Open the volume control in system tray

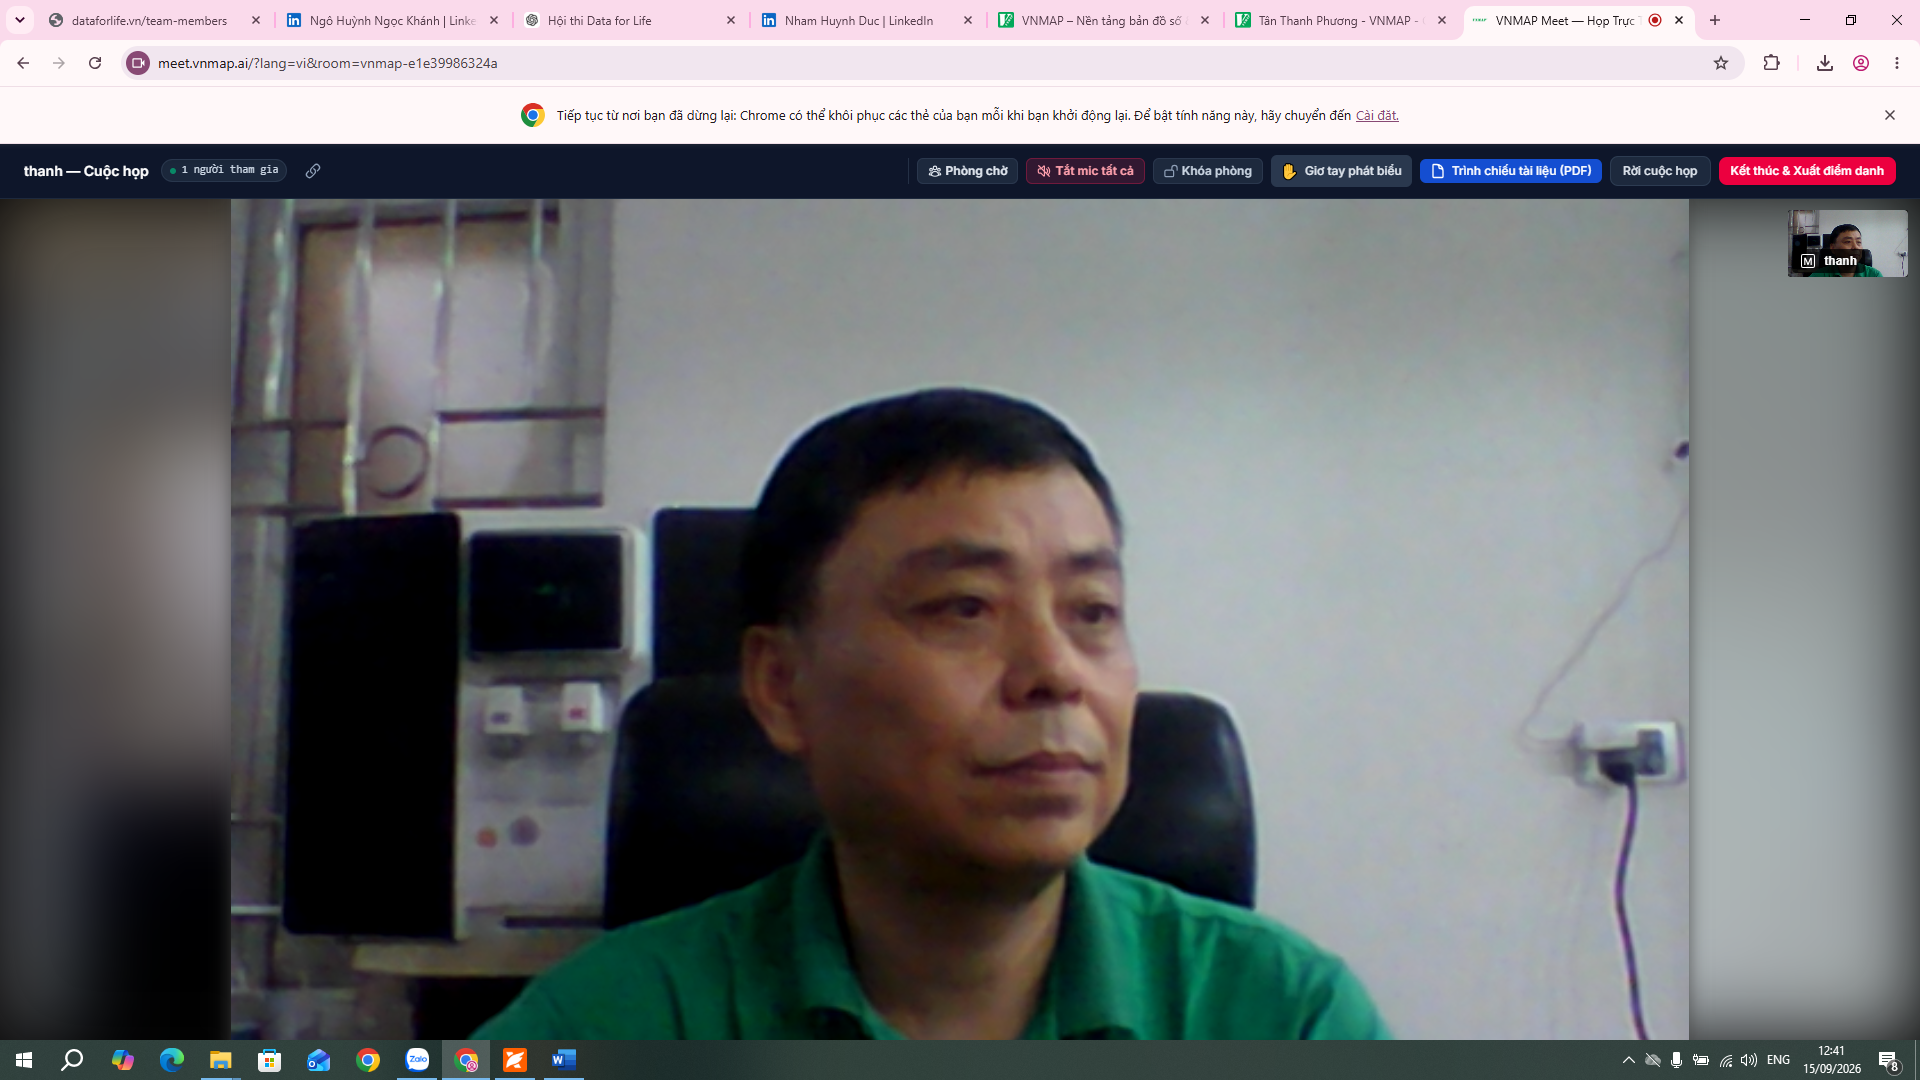(x=1749, y=1060)
